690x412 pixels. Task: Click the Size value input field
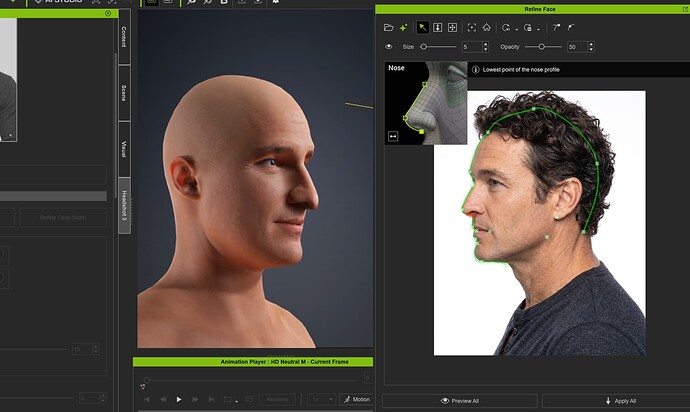(x=472, y=47)
